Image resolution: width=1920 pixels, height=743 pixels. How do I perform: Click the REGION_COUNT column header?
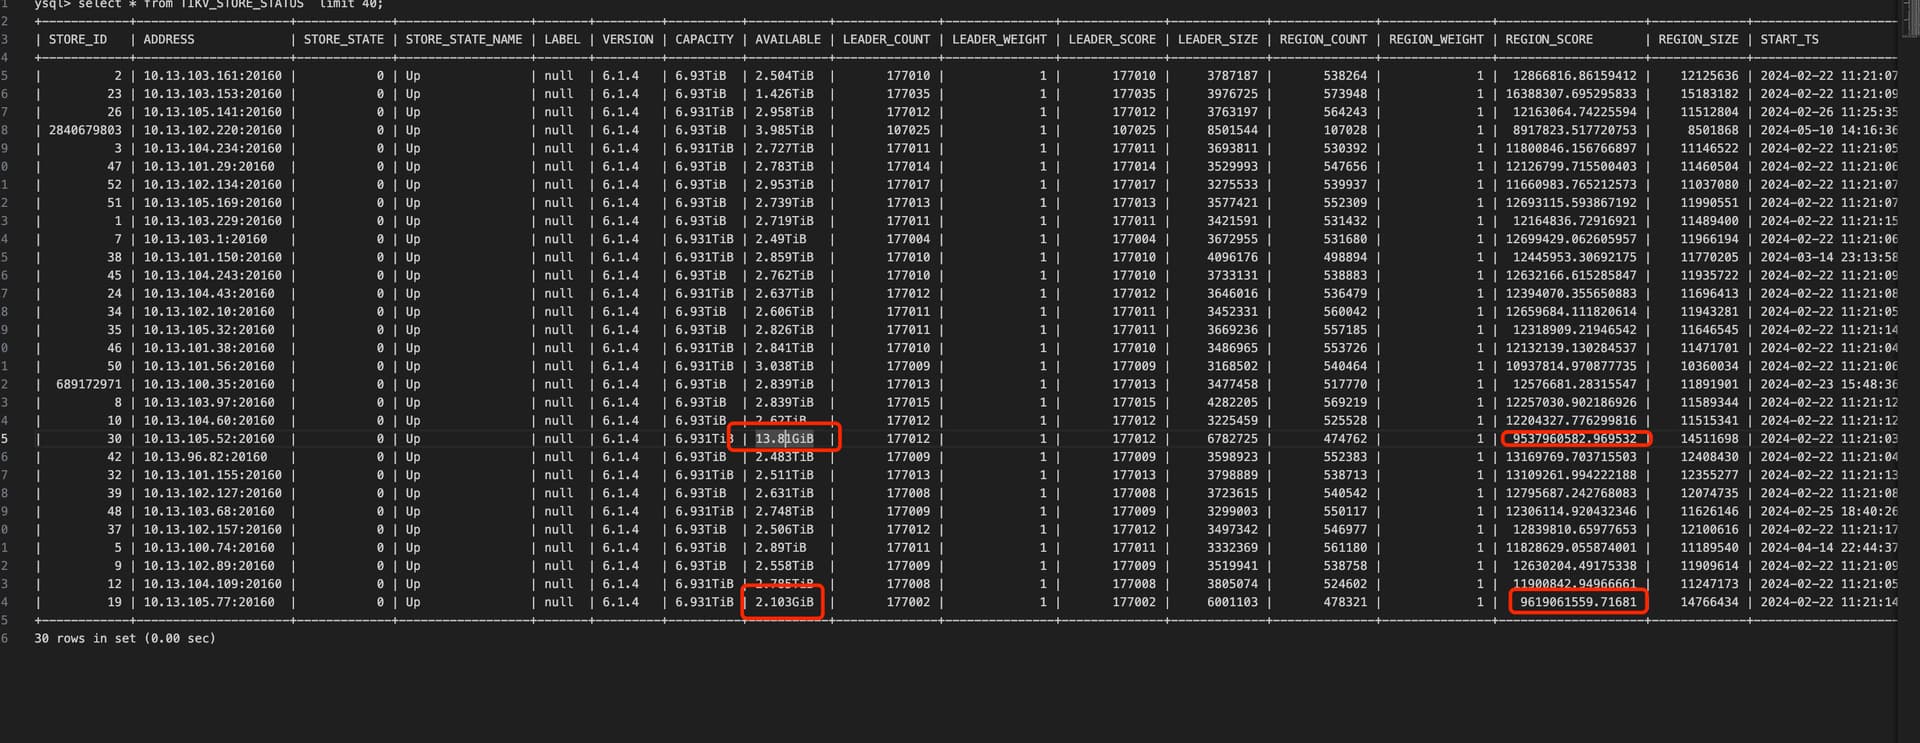(1323, 40)
